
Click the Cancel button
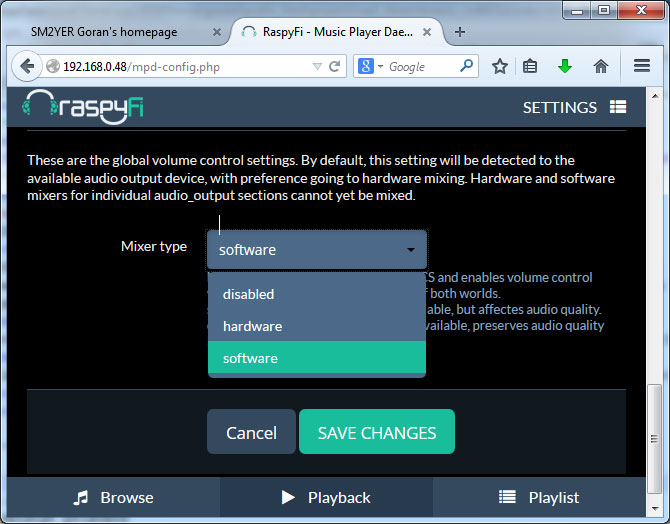[x=251, y=432]
